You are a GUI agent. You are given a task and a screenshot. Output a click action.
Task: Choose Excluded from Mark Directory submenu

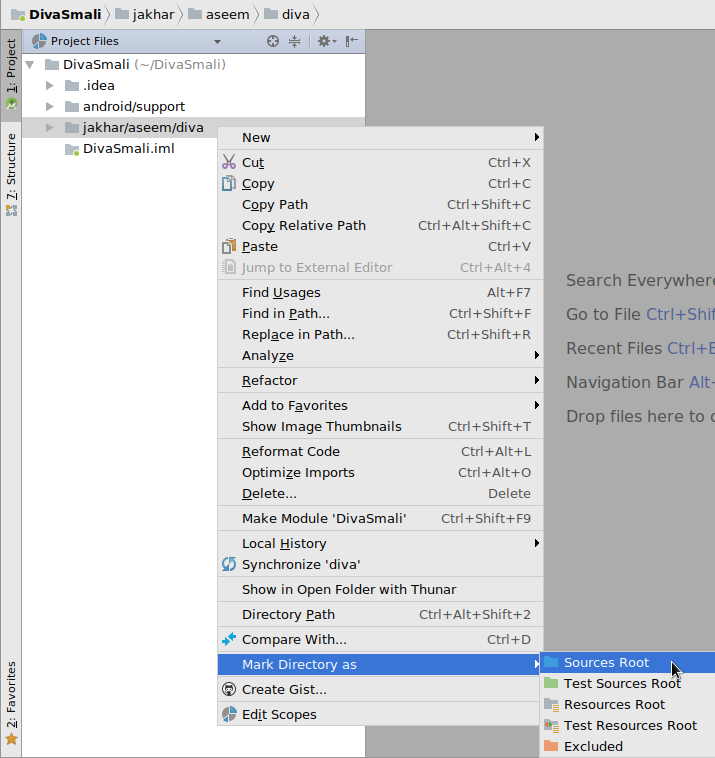point(593,746)
